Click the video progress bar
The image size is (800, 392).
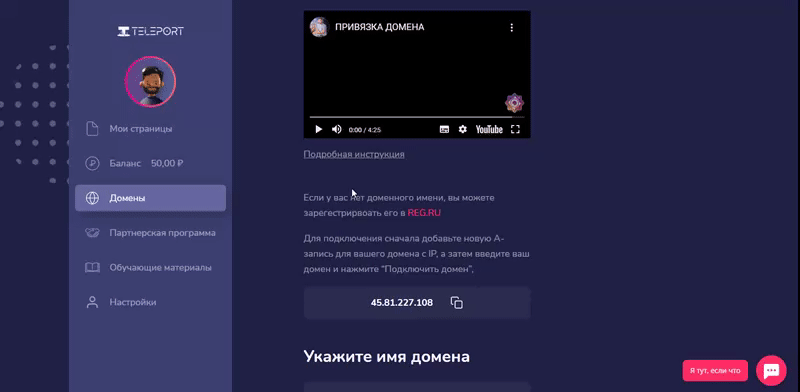click(417, 117)
